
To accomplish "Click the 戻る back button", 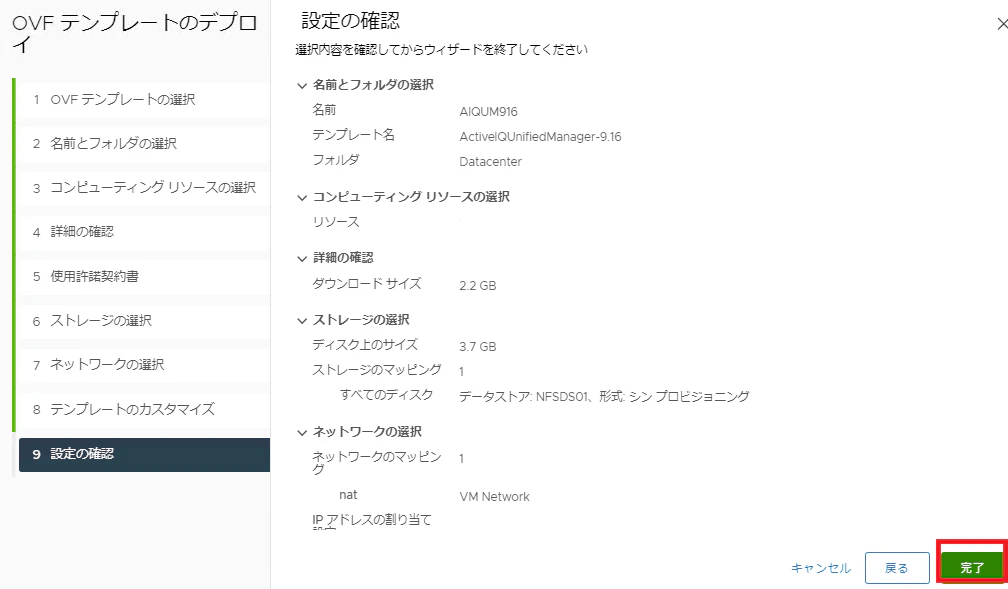I will click(897, 568).
